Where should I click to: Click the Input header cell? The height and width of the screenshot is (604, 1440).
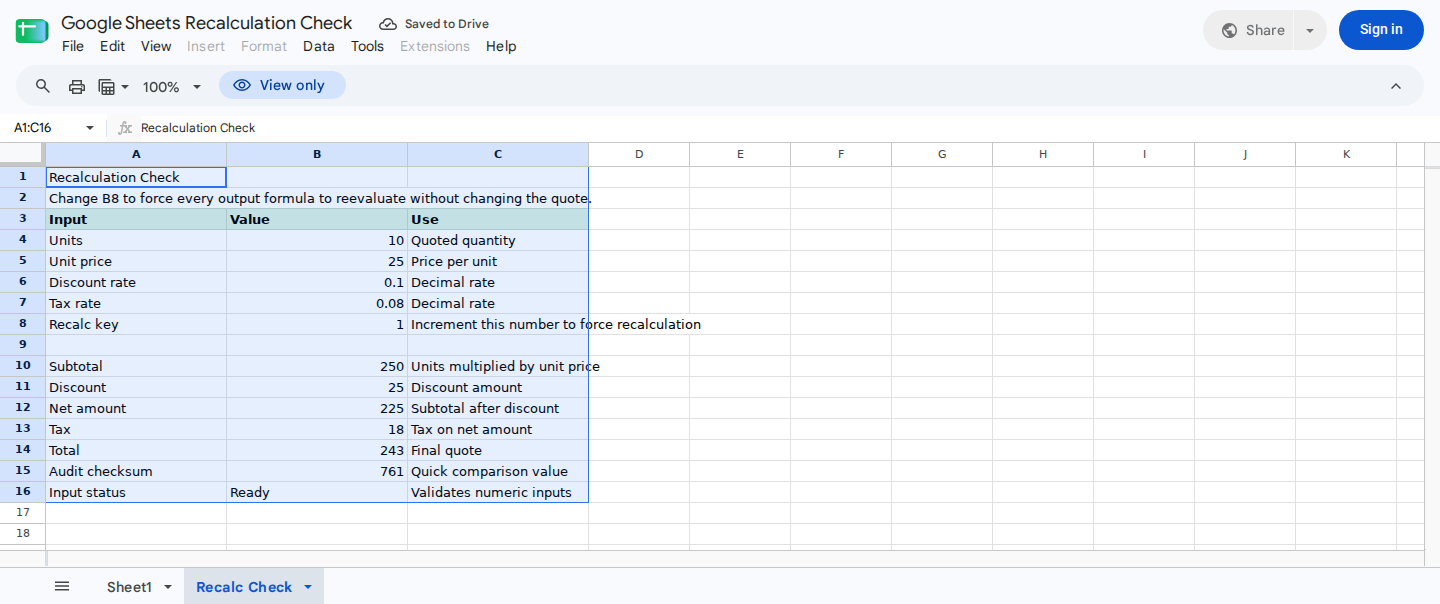click(136, 219)
